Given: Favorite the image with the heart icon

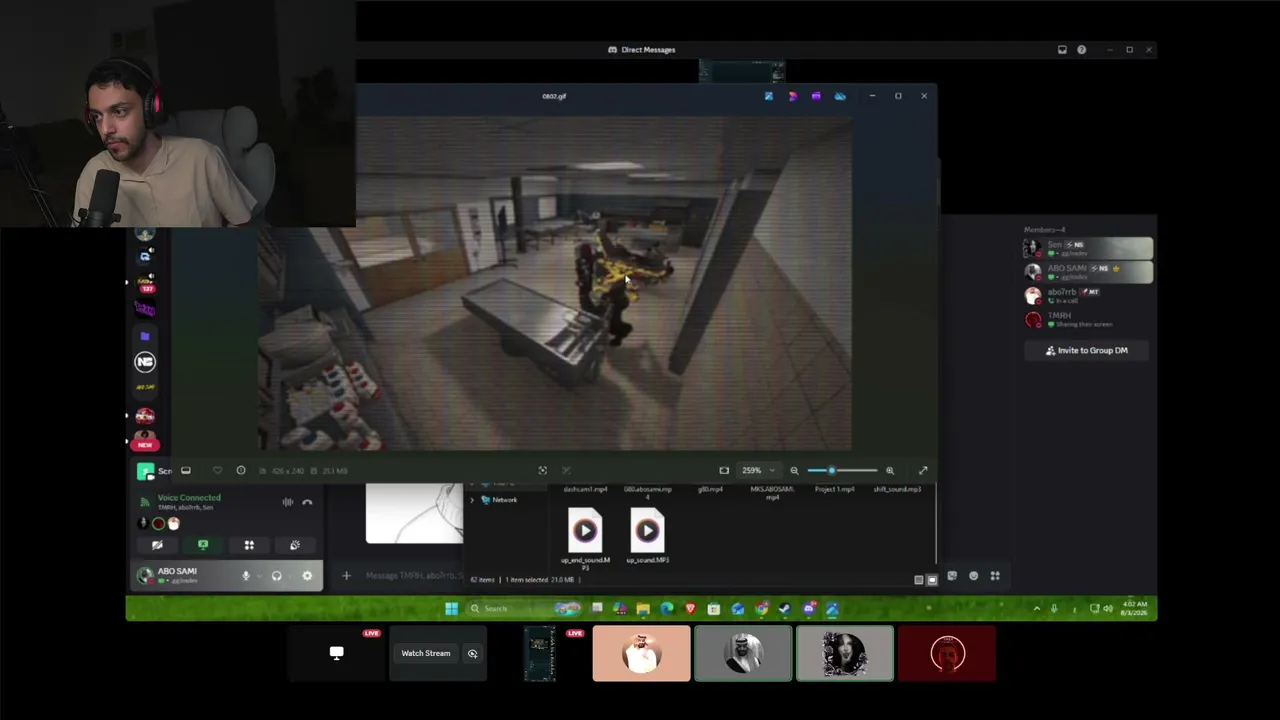Looking at the screenshot, I should tap(217, 470).
